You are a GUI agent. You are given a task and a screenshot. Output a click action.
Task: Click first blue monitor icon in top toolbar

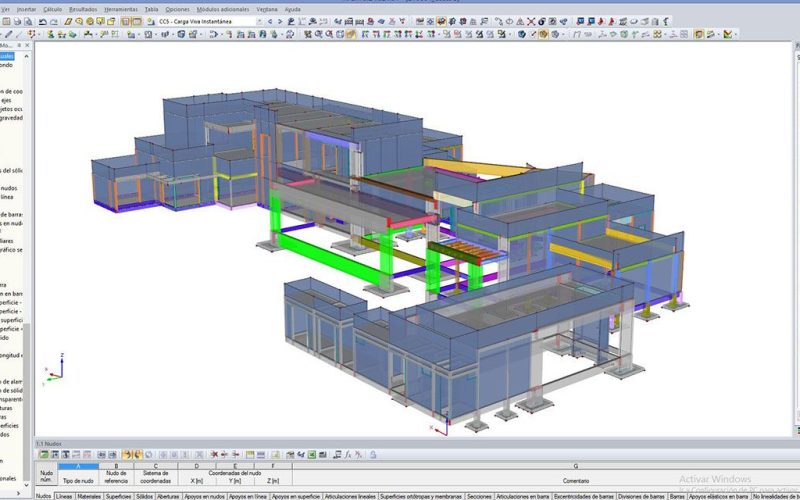tap(580, 21)
